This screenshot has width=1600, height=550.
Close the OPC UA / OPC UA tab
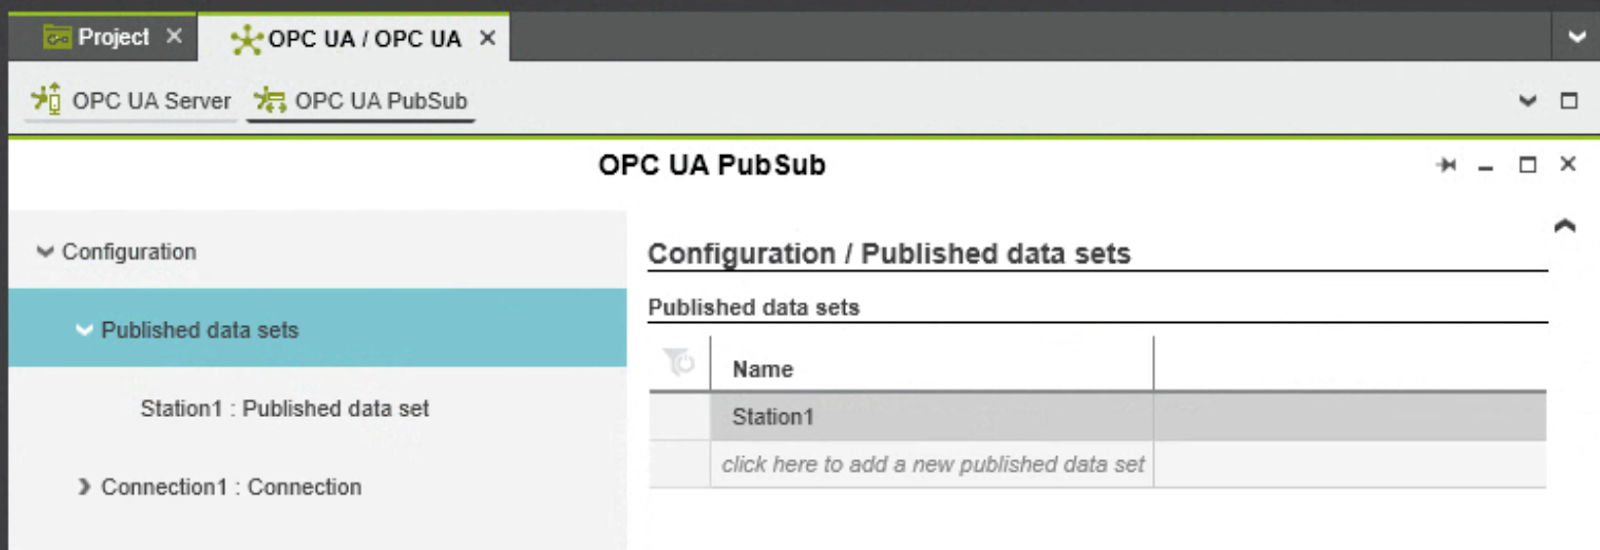point(487,38)
